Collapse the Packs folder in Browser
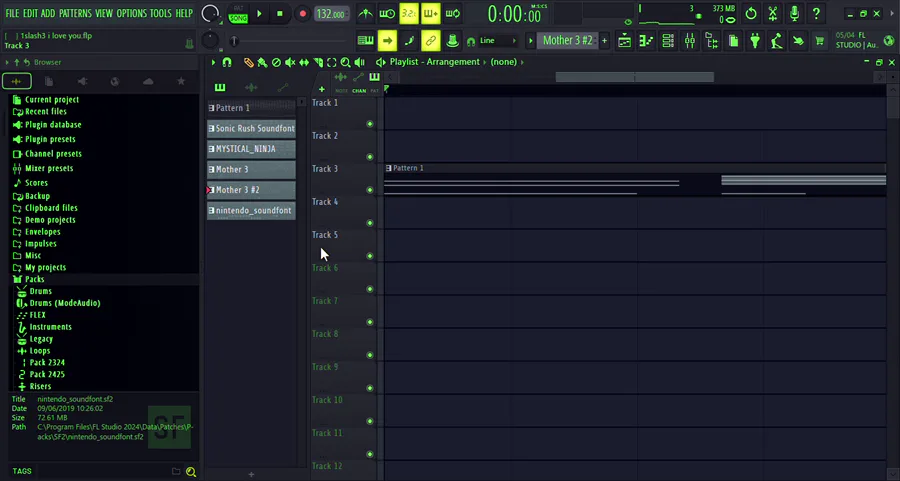The image size is (900, 481). [x=34, y=279]
